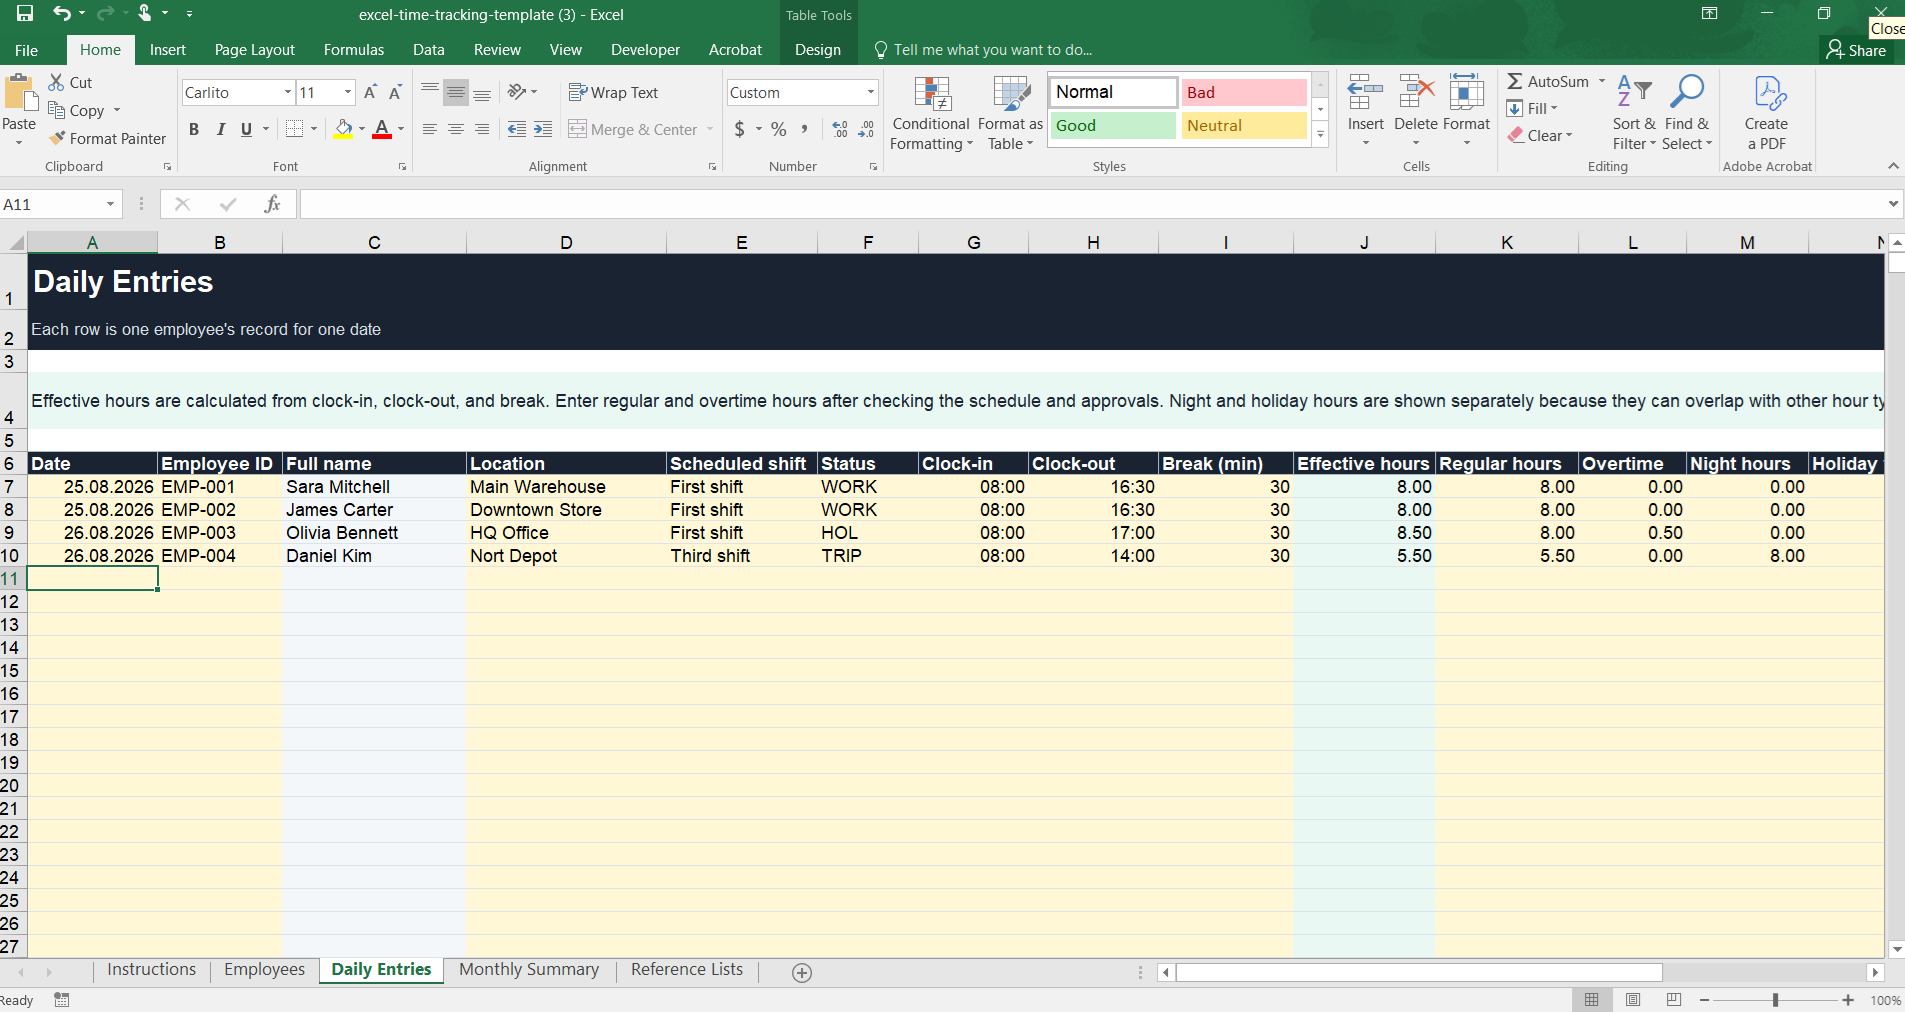Switch to the Monthly Summary sheet
The width and height of the screenshot is (1905, 1012).
tap(529, 970)
